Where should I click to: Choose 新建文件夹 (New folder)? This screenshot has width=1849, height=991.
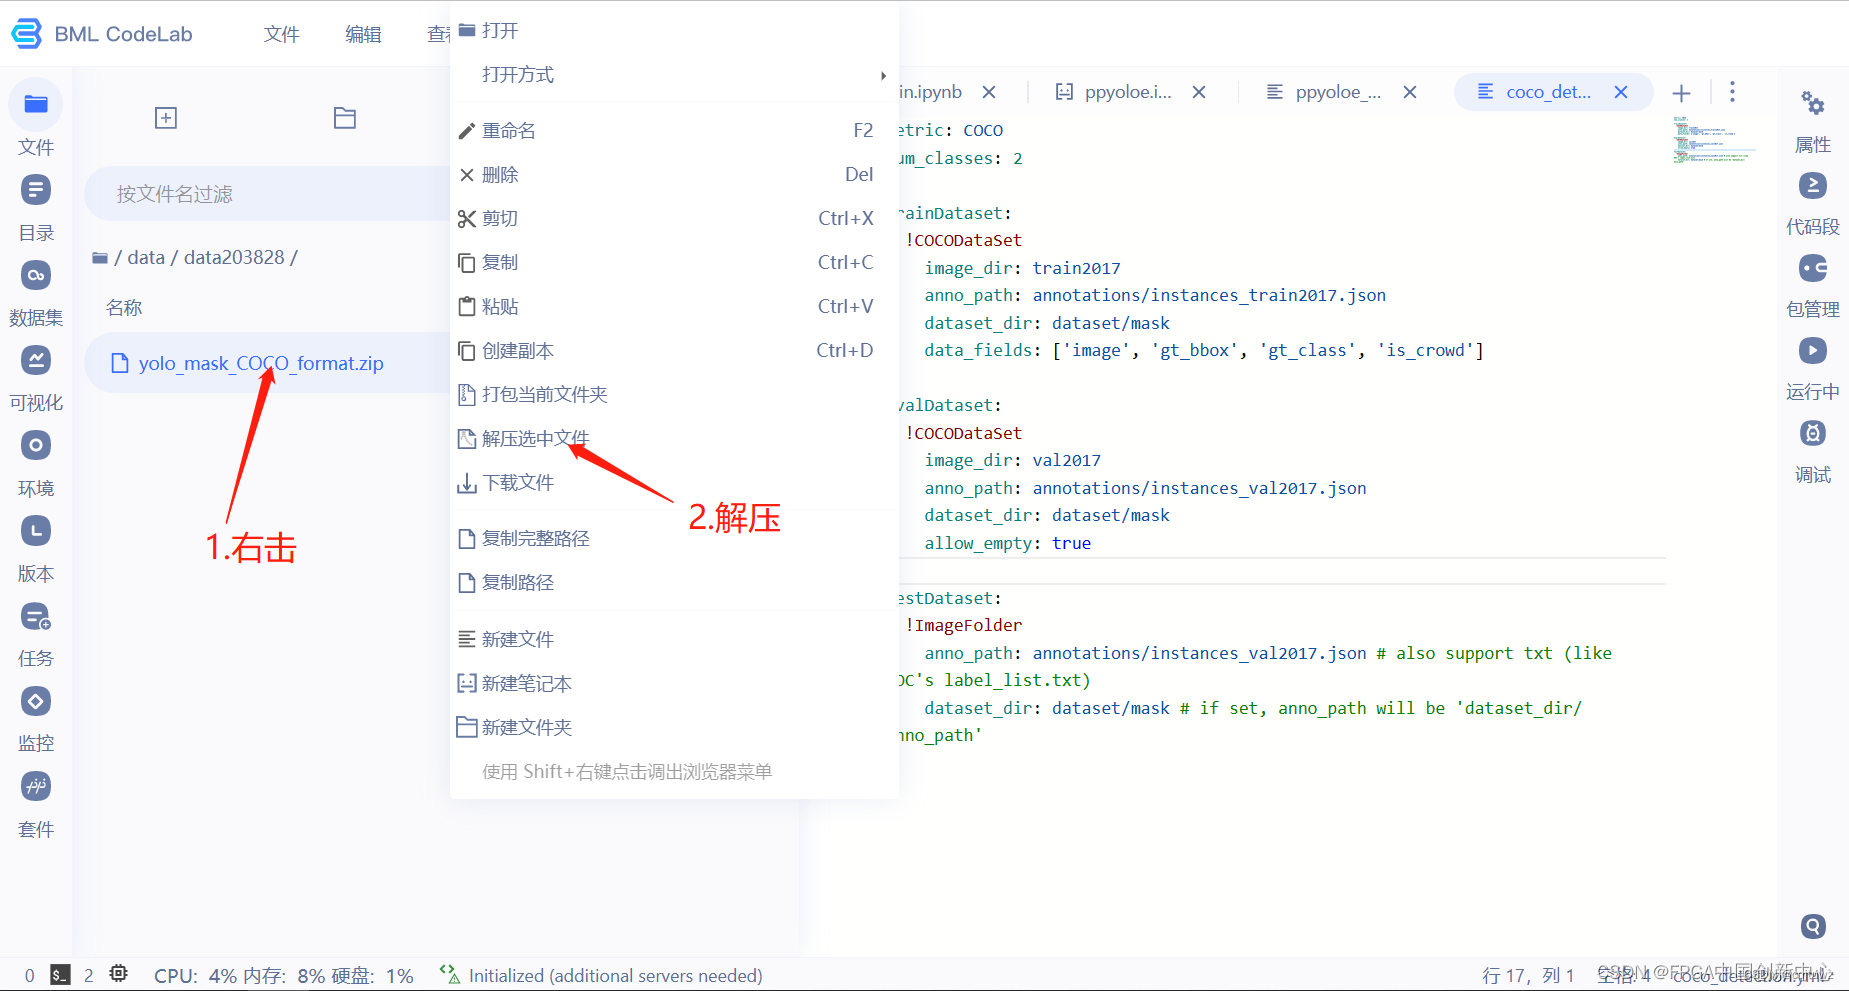pyautogui.click(x=674, y=728)
